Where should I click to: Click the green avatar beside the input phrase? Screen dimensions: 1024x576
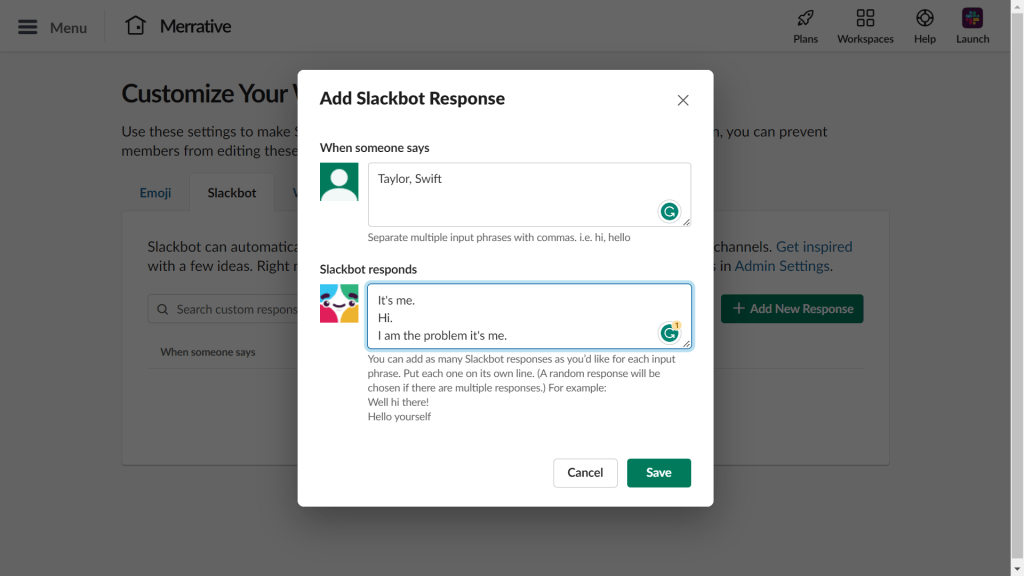[x=339, y=181]
